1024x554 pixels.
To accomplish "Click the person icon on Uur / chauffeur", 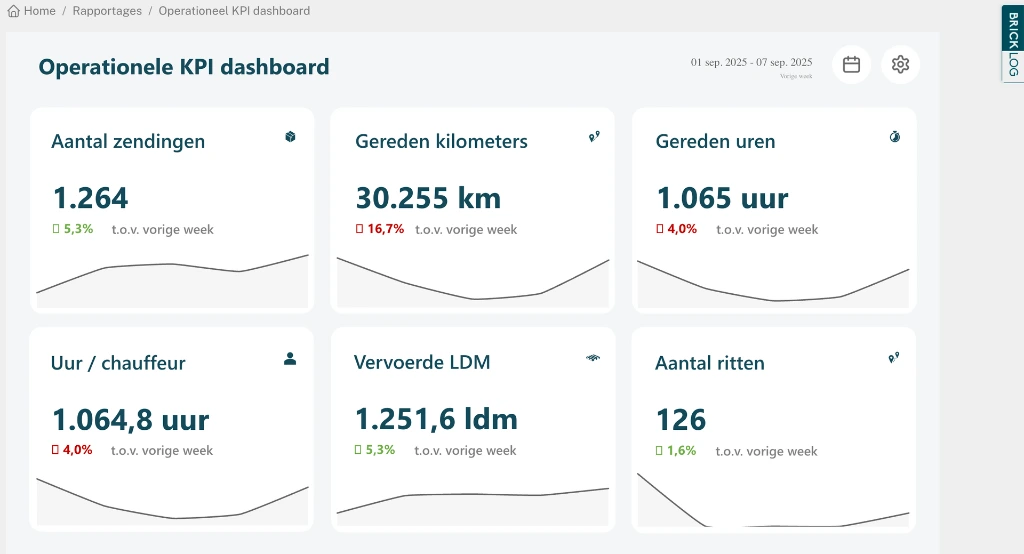I will click(x=290, y=358).
